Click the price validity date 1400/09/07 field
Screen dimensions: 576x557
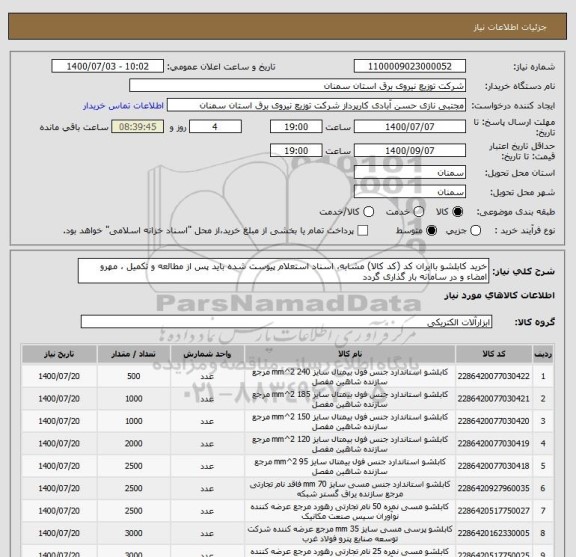point(410,151)
